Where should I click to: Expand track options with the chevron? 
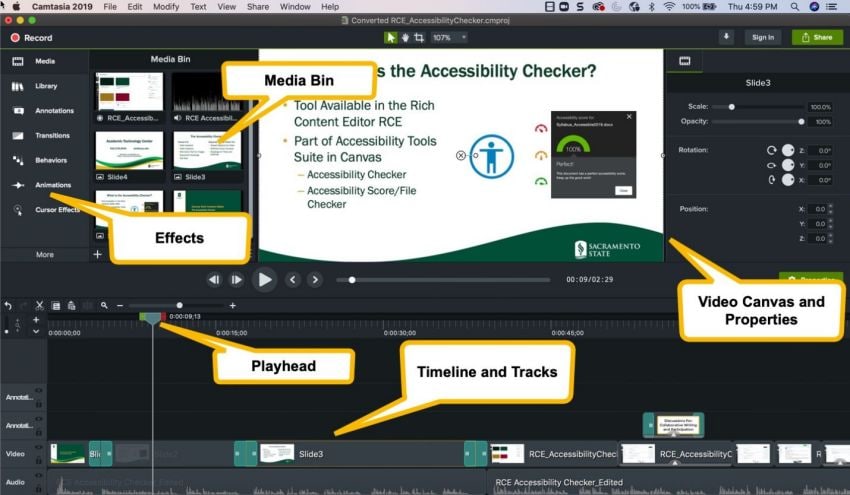click(36, 331)
